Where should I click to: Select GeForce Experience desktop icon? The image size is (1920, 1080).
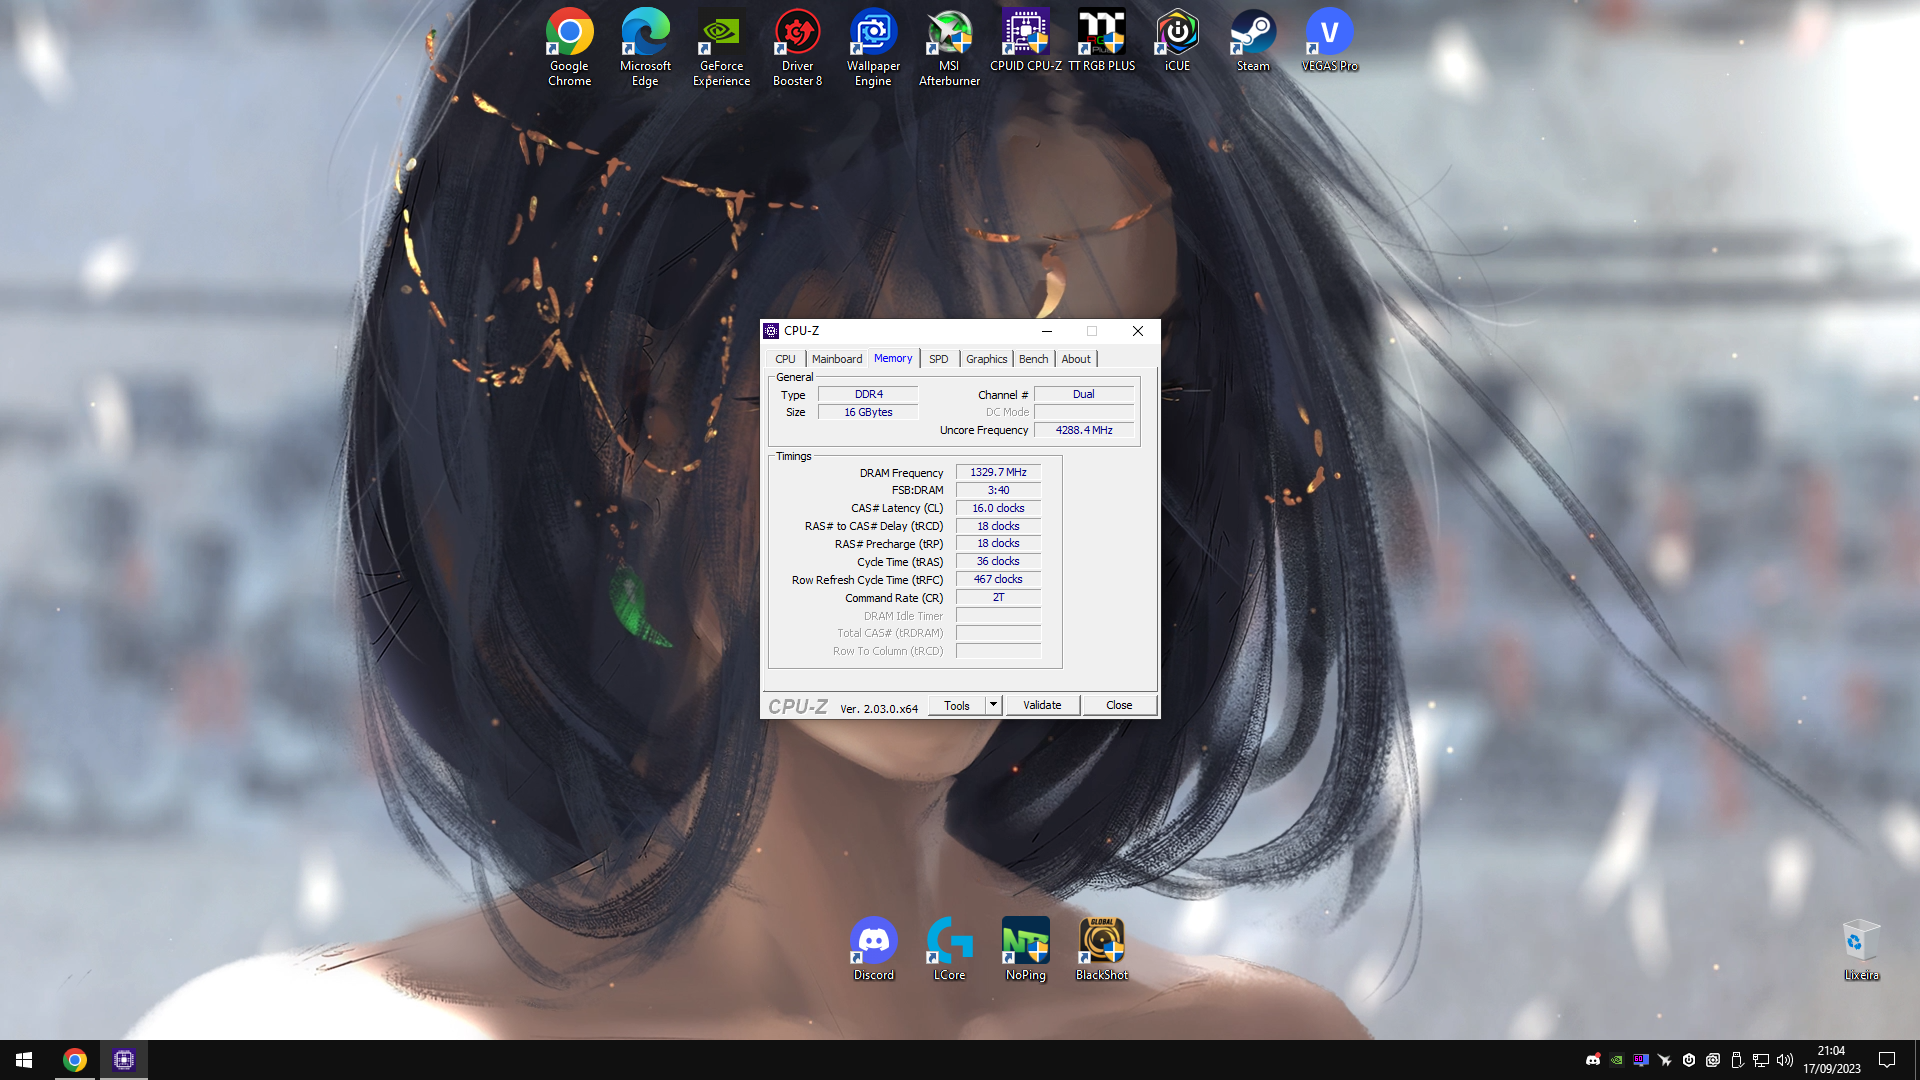pos(721,47)
